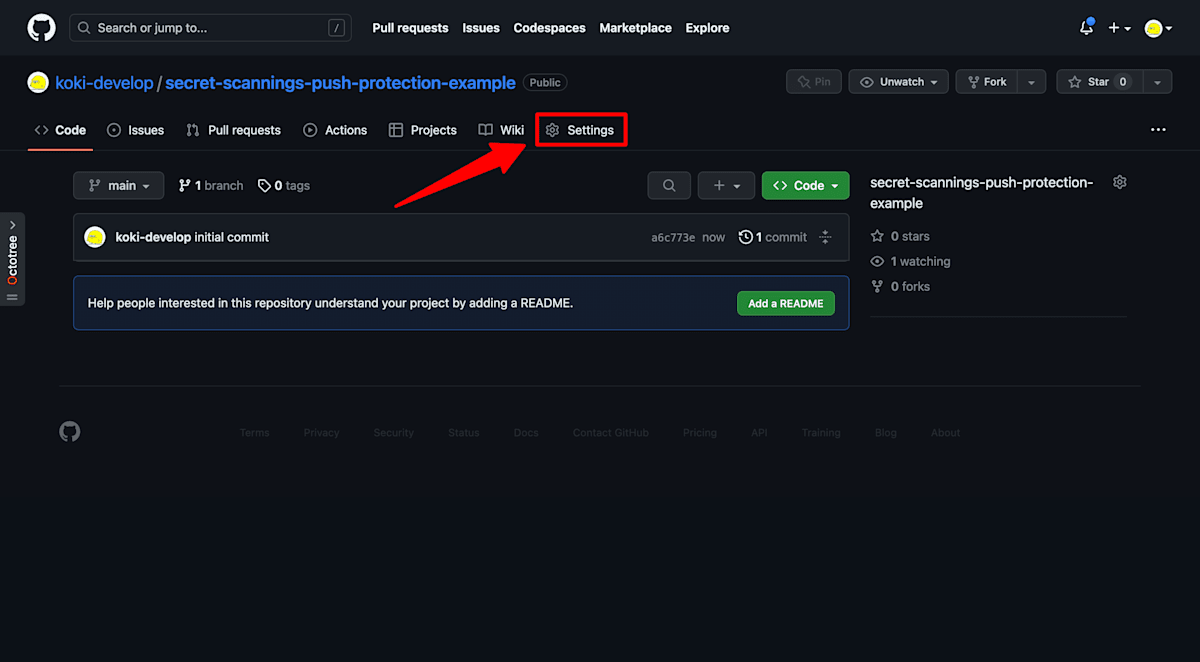The height and width of the screenshot is (662, 1200).
Task: Click the footer GitHub logo
Action: coord(70,432)
